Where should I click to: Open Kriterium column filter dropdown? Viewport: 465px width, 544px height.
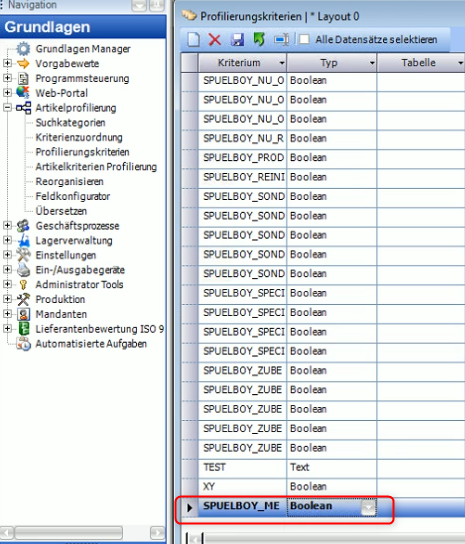click(x=282, y=63)
